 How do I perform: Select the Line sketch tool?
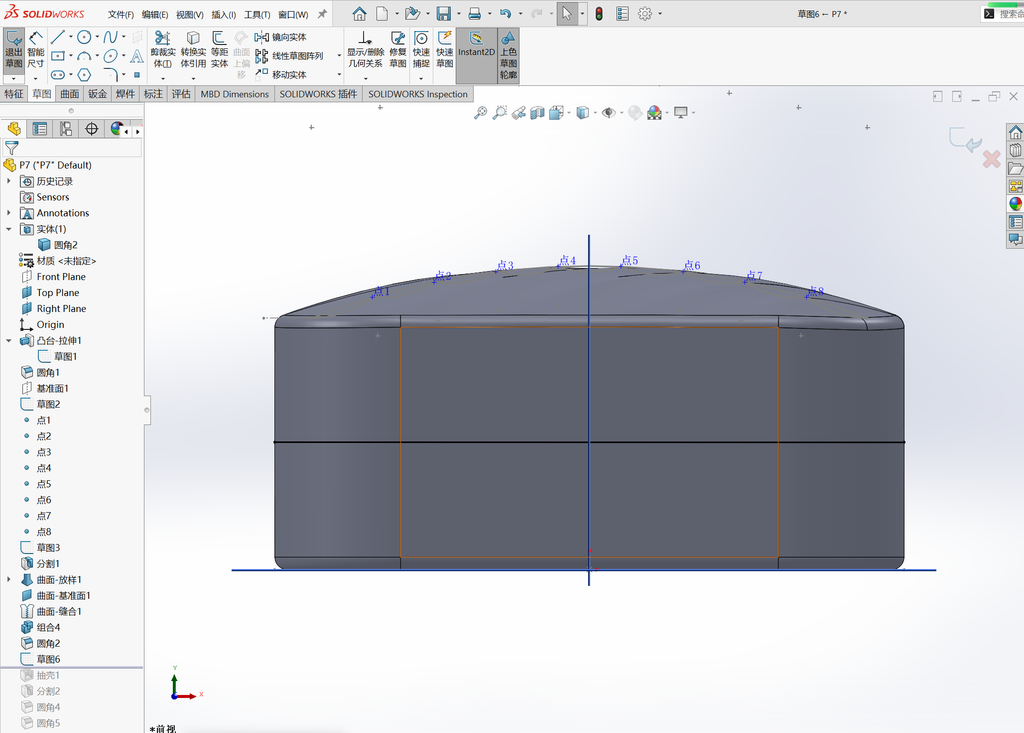57,37
